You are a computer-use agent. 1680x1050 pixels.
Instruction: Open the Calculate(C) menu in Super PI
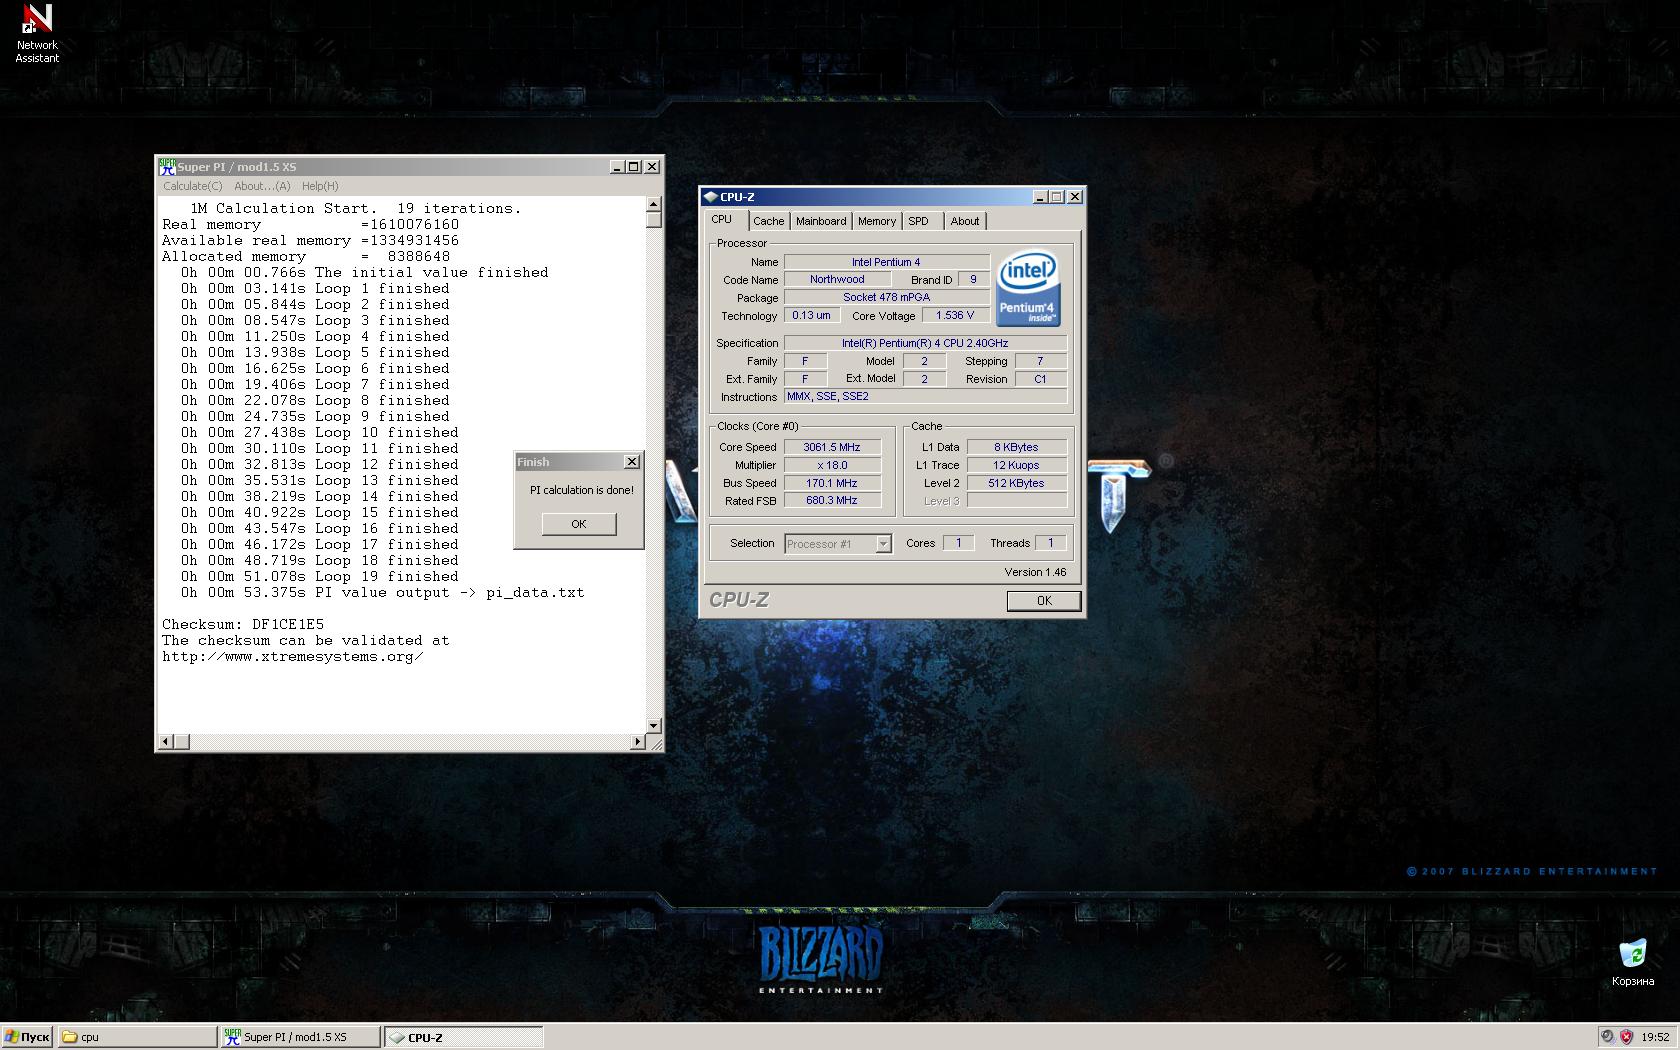[193, 186]
